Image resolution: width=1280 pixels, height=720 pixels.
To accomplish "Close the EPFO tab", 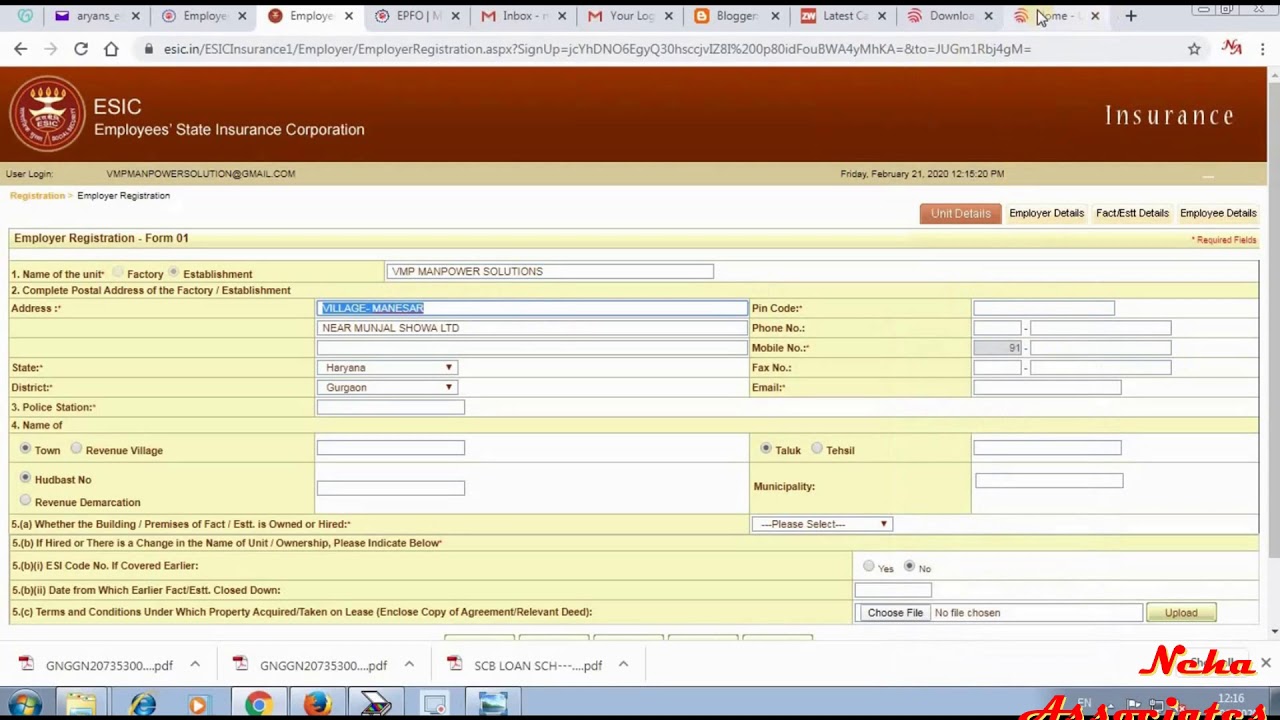I will [x=455, y=16].
